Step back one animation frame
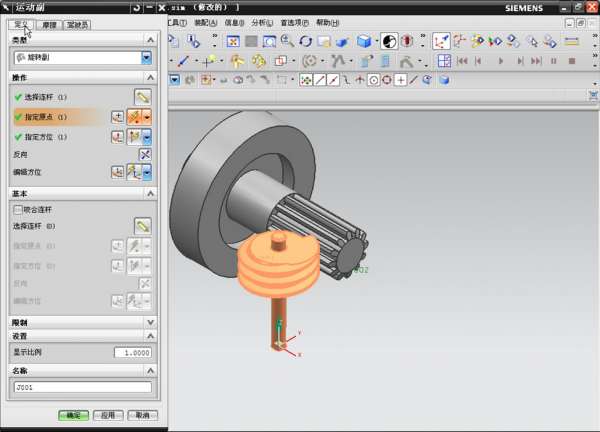The height and width of the screenshot is (432, 600). click(x=478, y=61)
